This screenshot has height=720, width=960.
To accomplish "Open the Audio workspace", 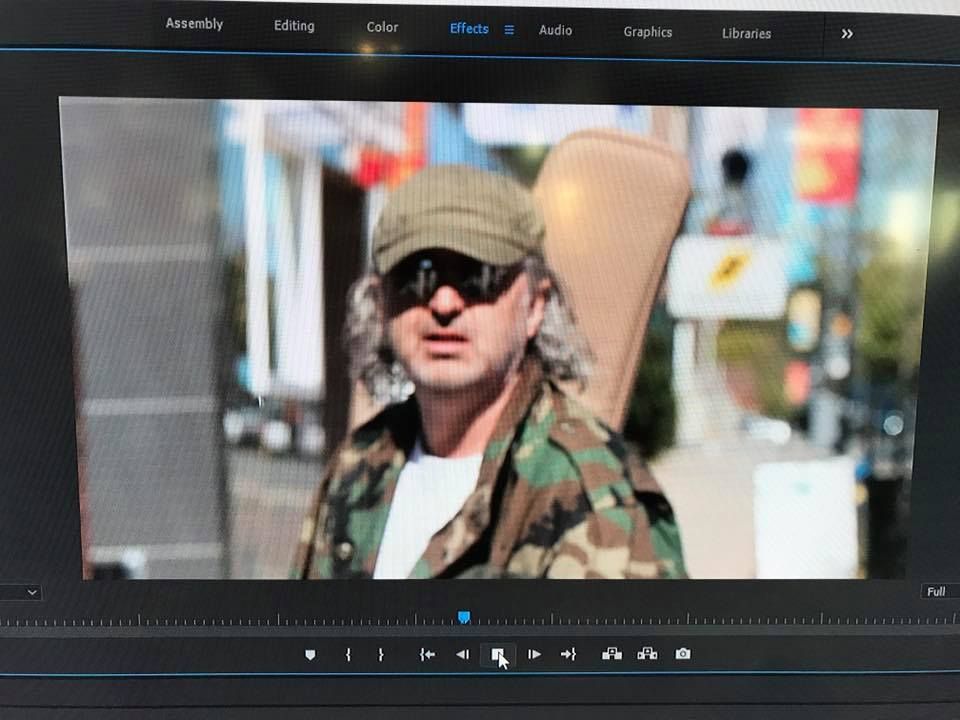I will pos(555,30).
